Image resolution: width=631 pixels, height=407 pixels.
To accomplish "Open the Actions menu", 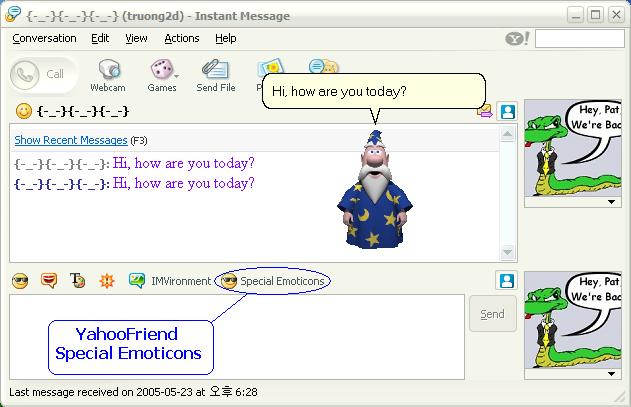I will coord(181,38).
